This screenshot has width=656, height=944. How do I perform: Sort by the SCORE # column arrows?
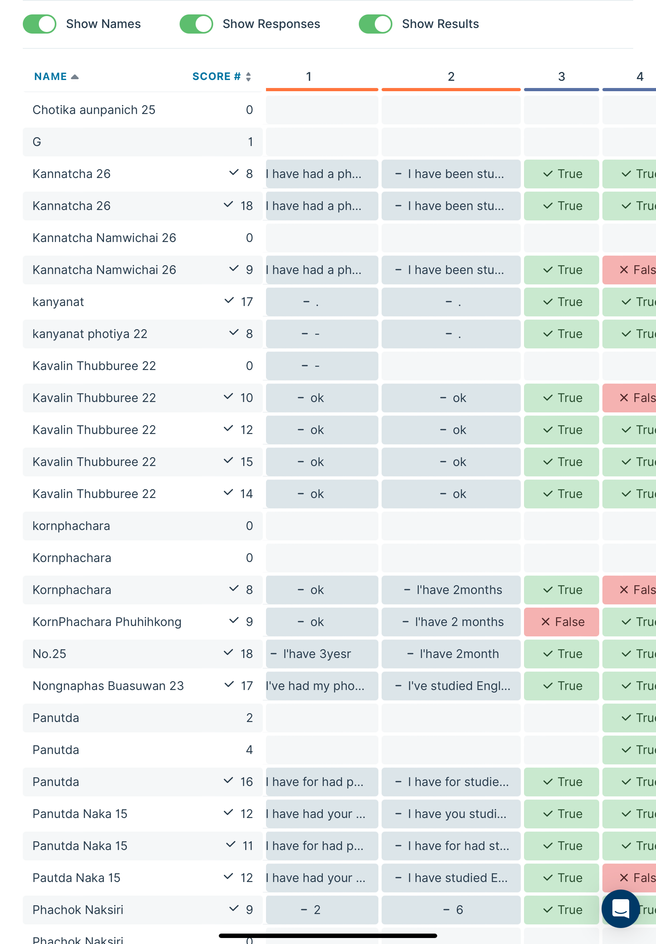pos(248,77)
